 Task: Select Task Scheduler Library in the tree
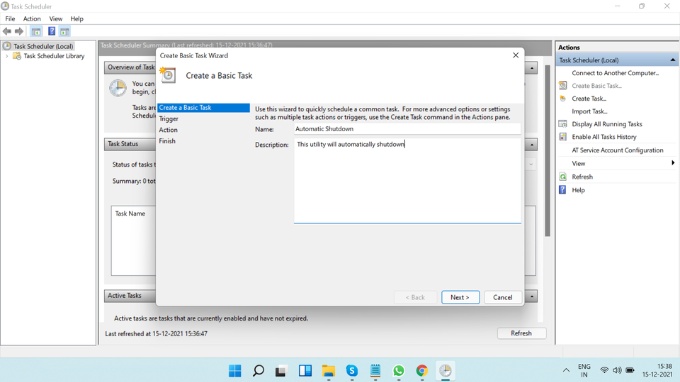tap(54, 56)
